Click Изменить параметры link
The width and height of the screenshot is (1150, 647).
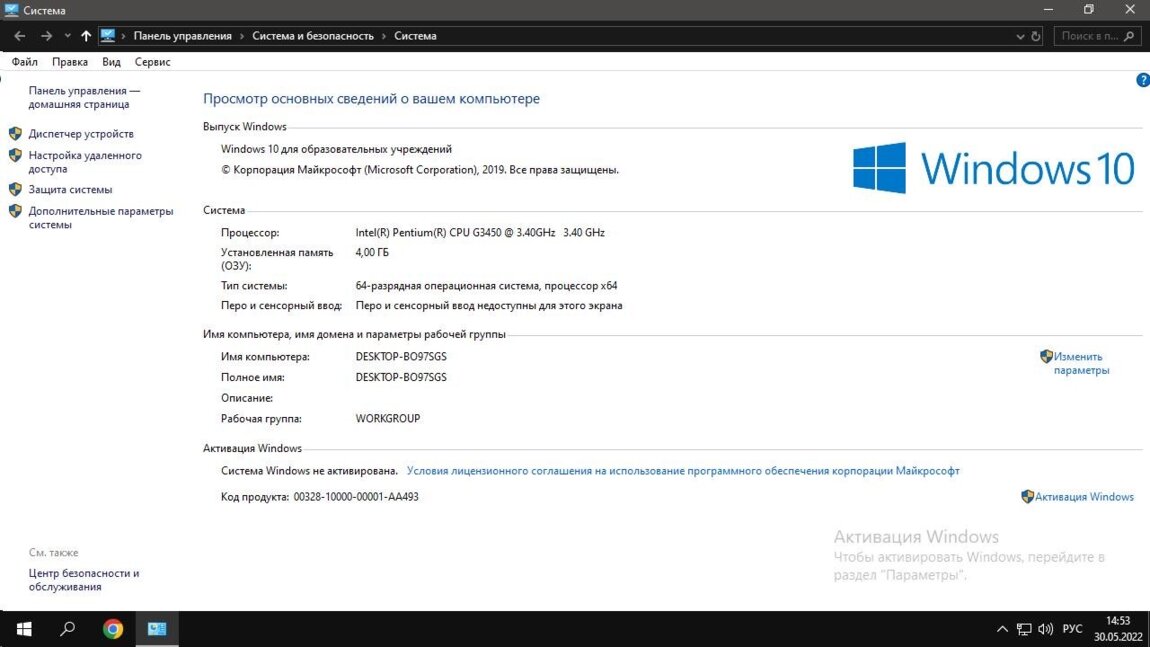click(1080, 363)
